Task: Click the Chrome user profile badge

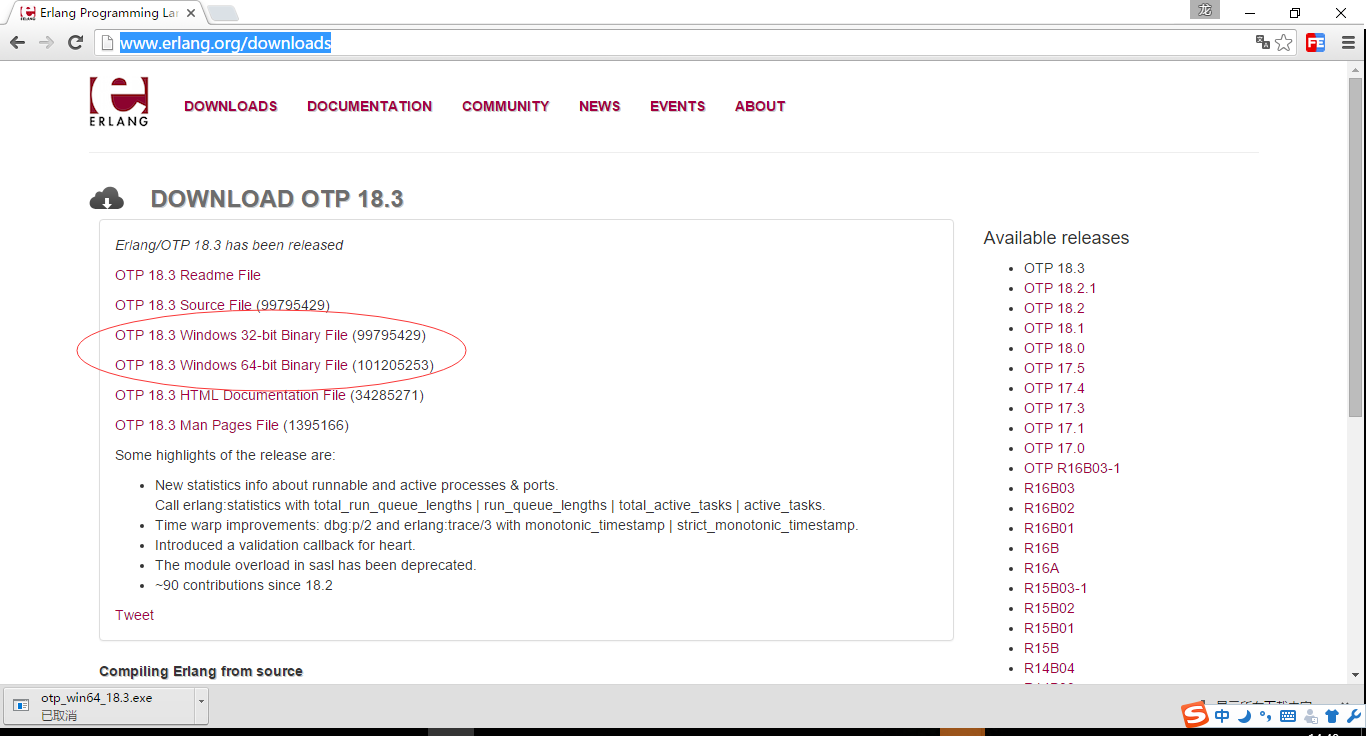Action: [1205, 10]
